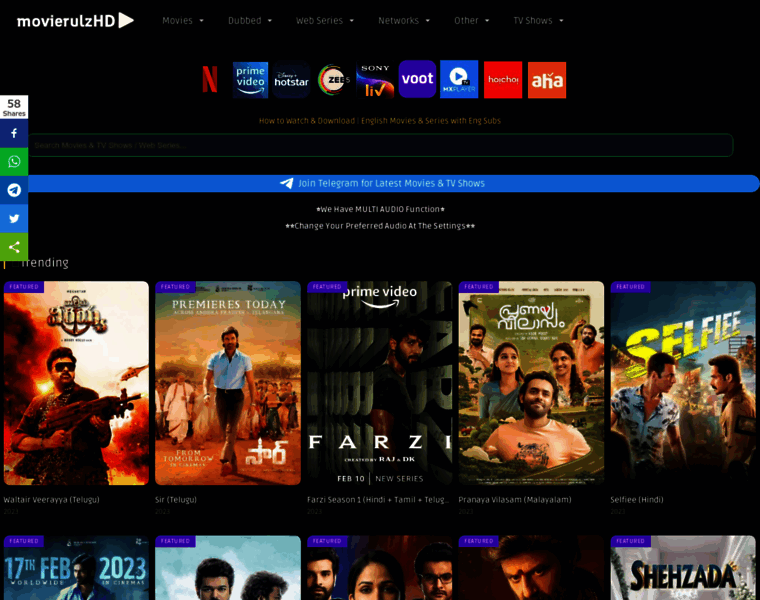Share the page via Telegram sidebar icon
760x600 pixels.
pyautogui.click(x=14, y=190)
